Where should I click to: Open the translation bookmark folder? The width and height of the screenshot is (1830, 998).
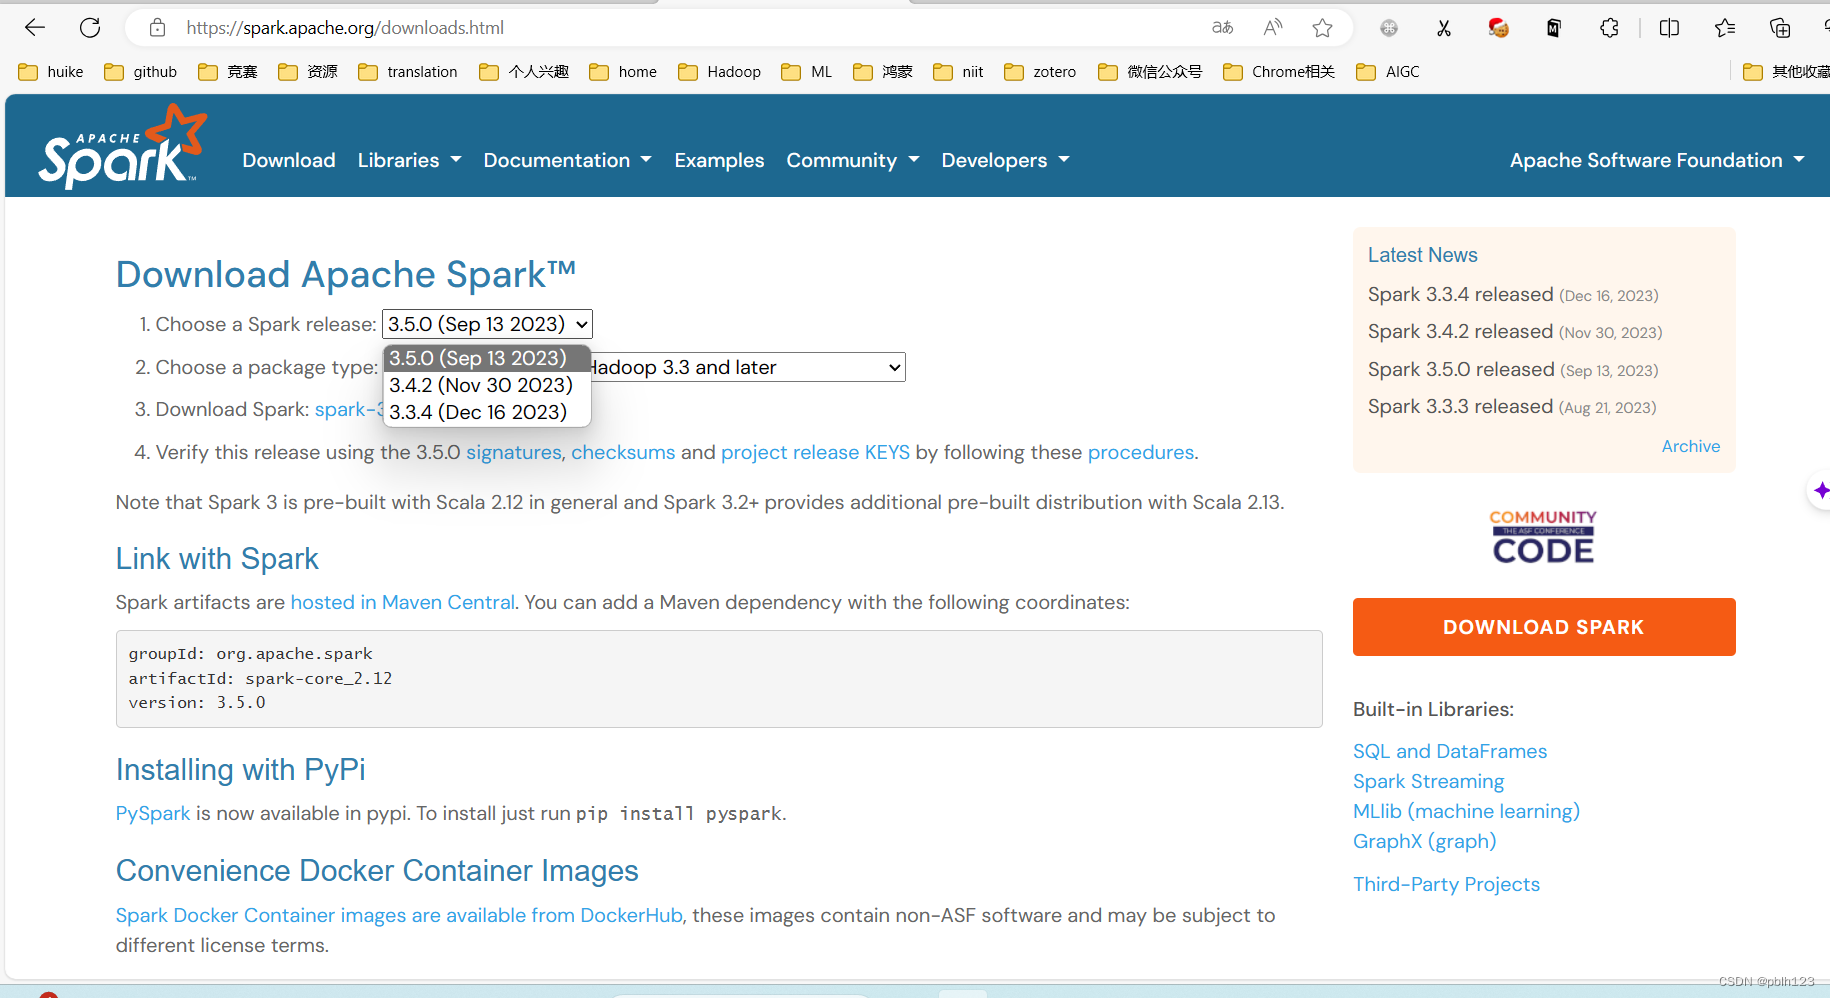(408, 72)
